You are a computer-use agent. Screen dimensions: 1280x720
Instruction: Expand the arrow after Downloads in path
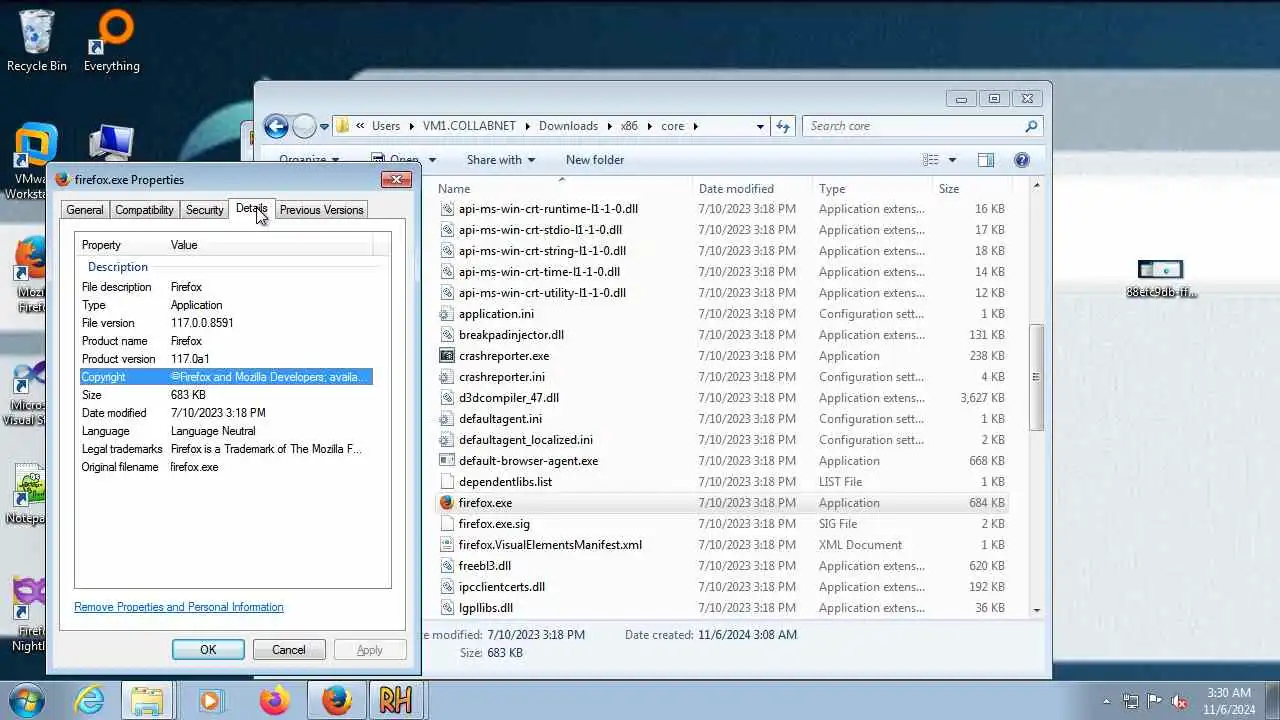point(609,126)
